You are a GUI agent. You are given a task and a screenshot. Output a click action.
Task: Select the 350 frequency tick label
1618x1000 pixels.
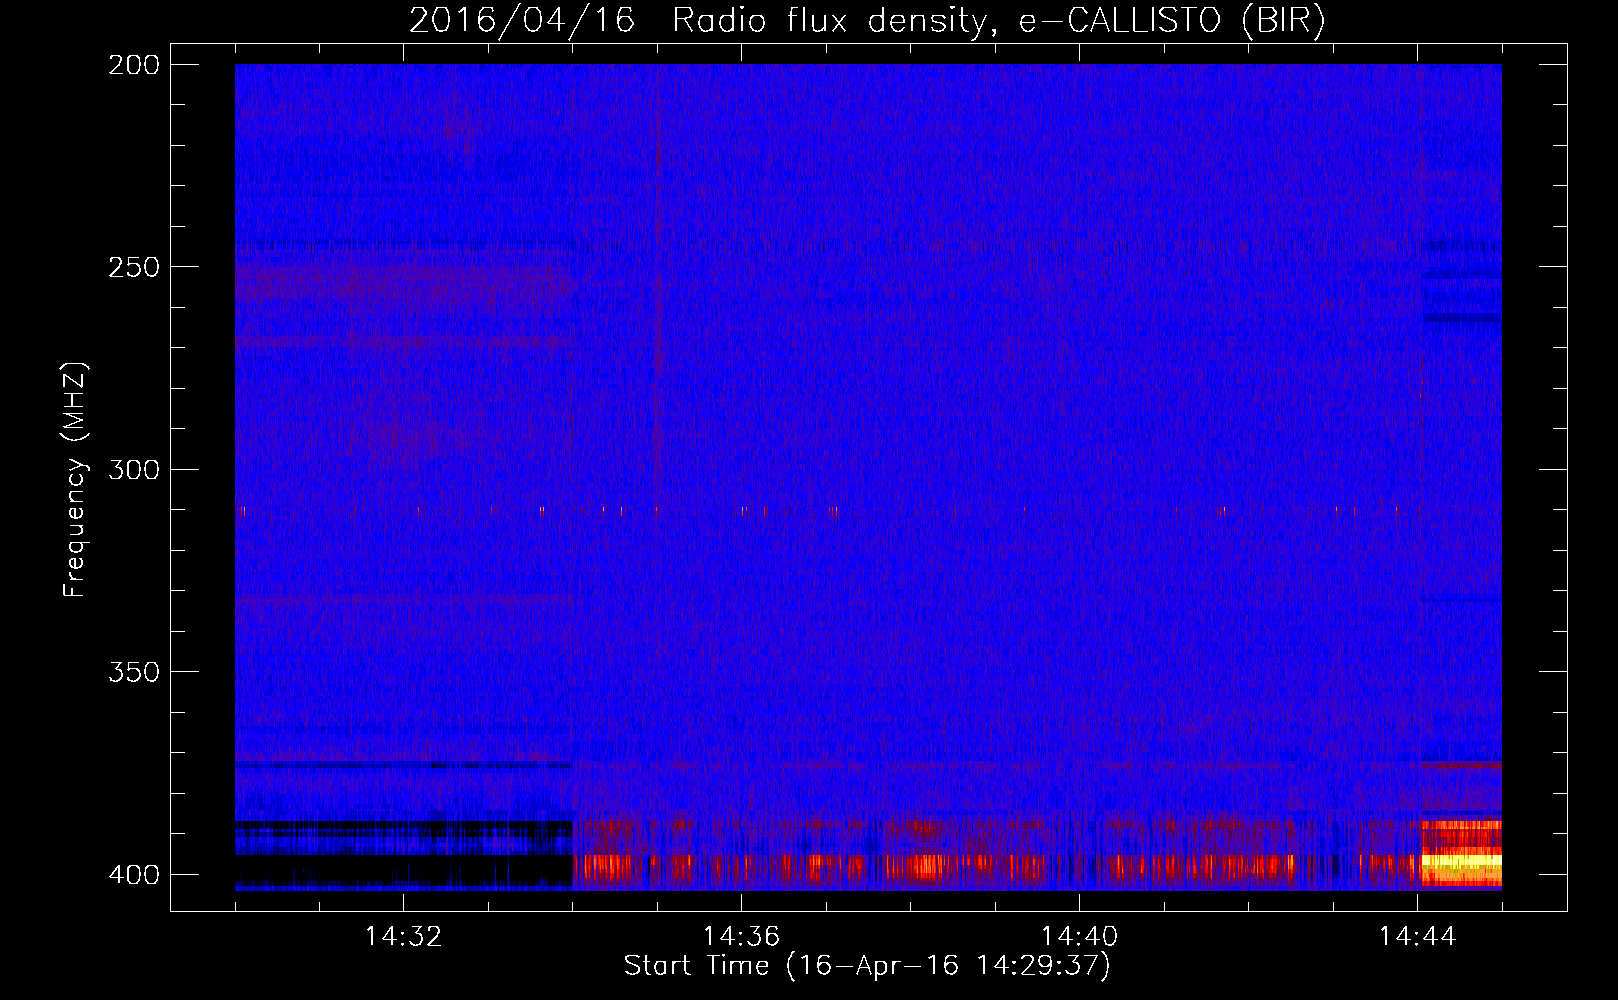pyautogui.click(x=134, y=672)
